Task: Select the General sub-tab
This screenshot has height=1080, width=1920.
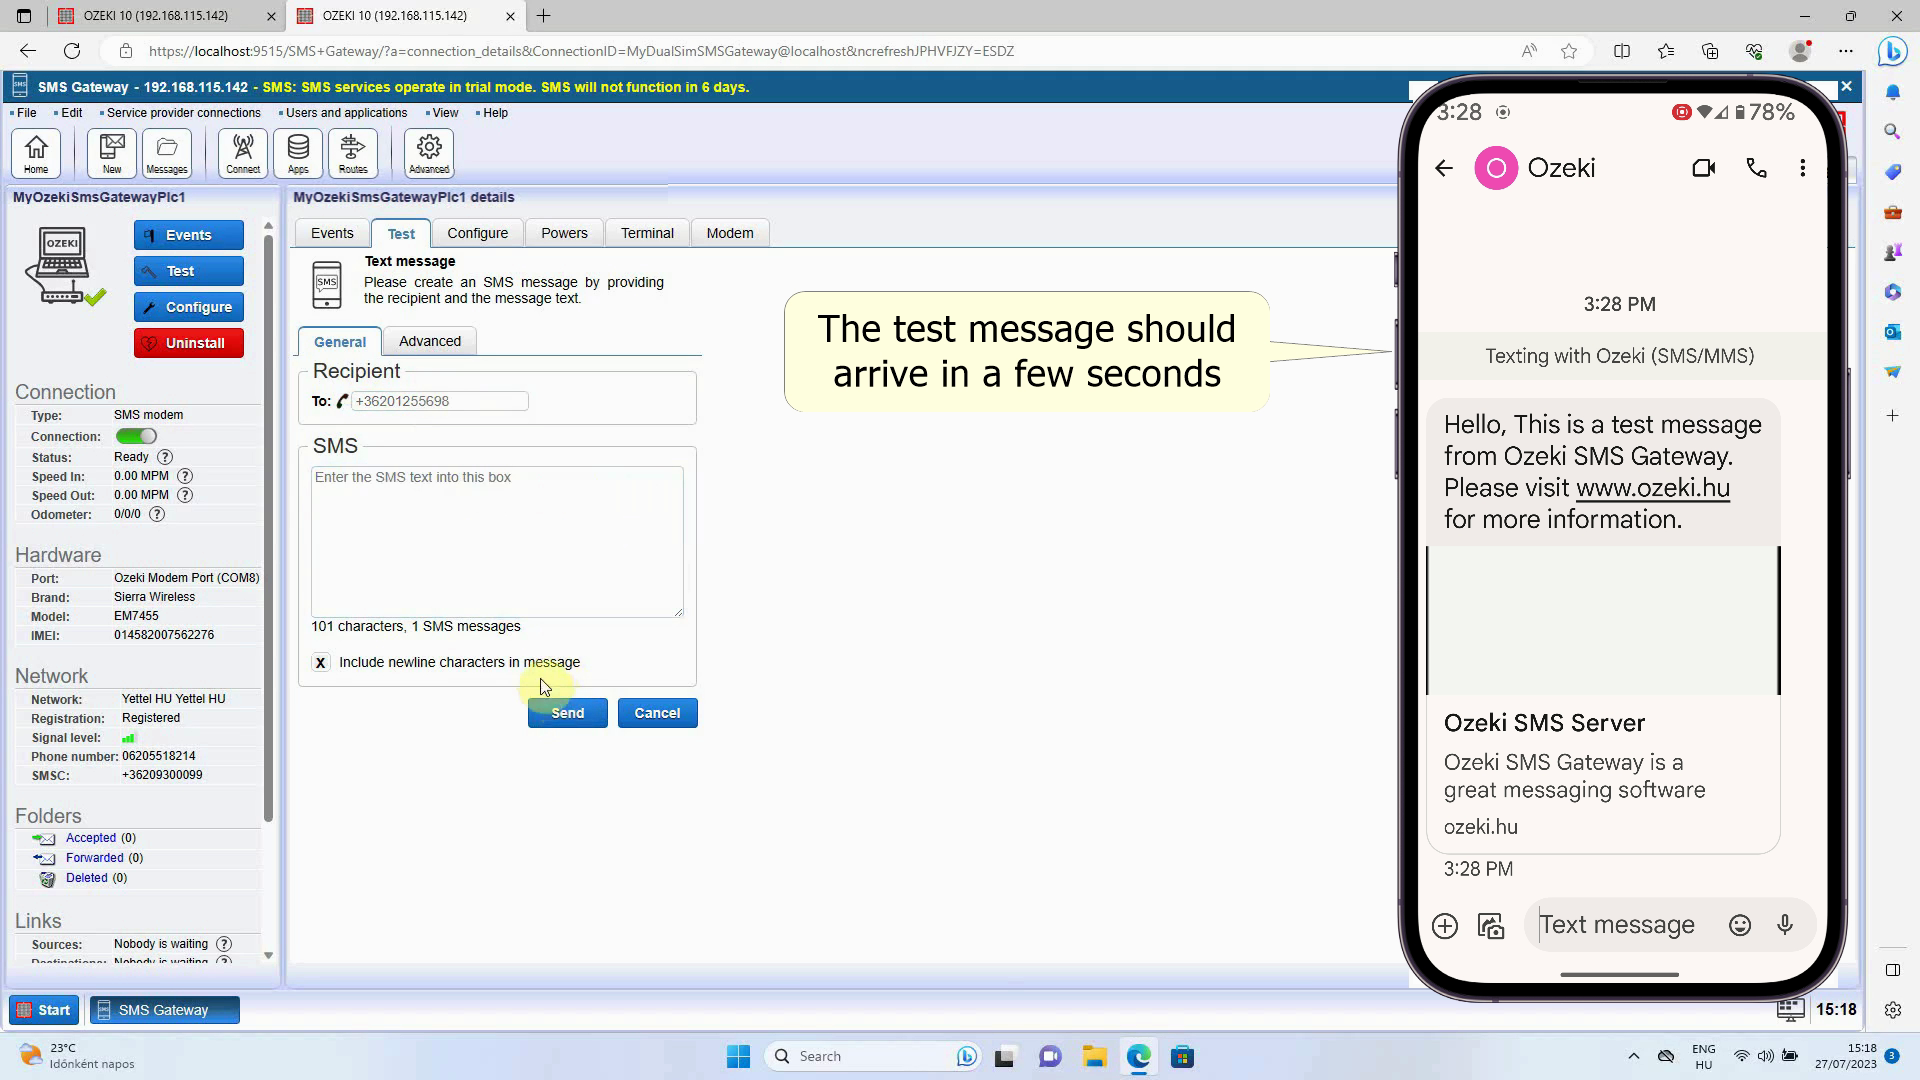Action: 340,341
